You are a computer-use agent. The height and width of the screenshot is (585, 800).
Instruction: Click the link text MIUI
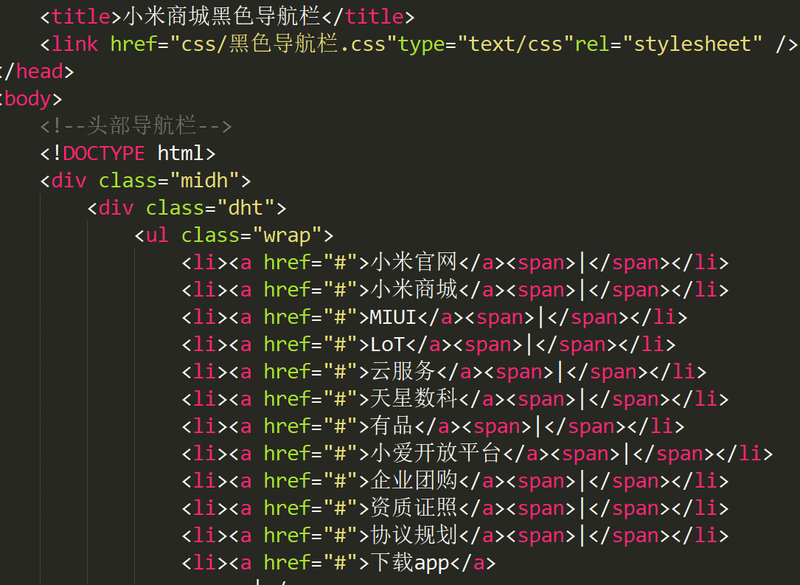pos(393,317)
